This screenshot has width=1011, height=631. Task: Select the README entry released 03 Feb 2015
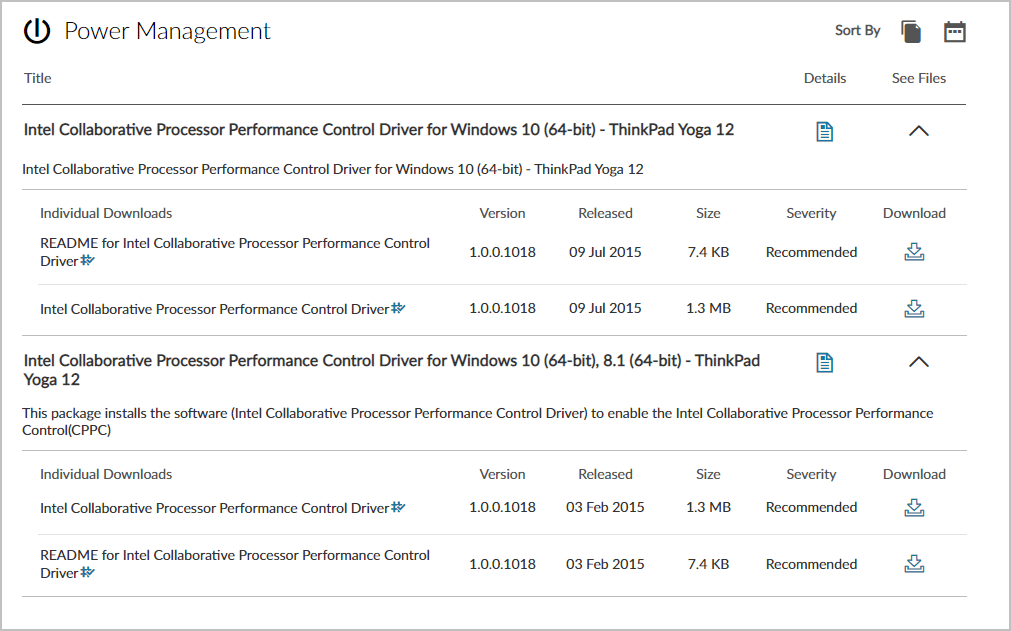point(235,564)
